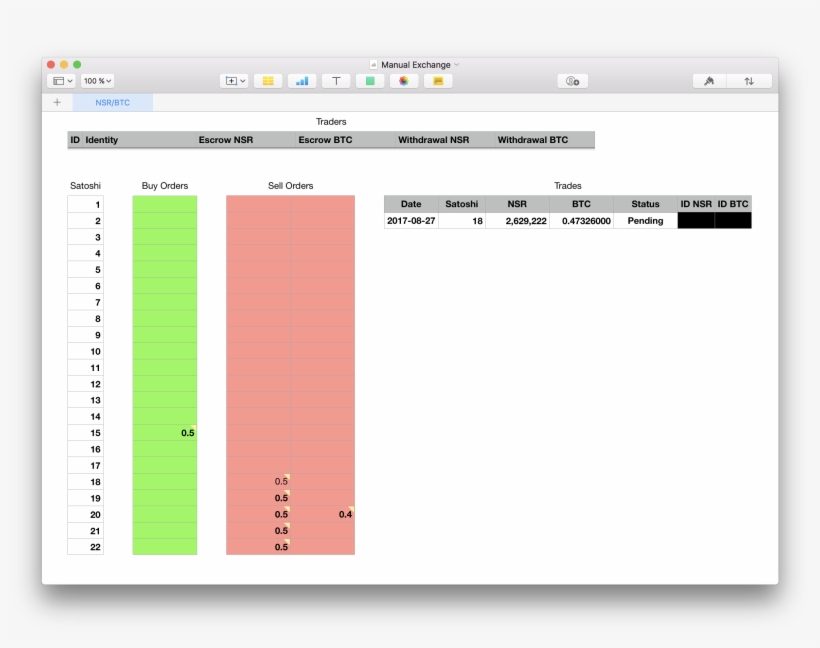Open the Collaborate button in the toolbar
Image resolution: width=820 pixels, height=648 pixels.
pyautogui.click(x=572, y=81)
